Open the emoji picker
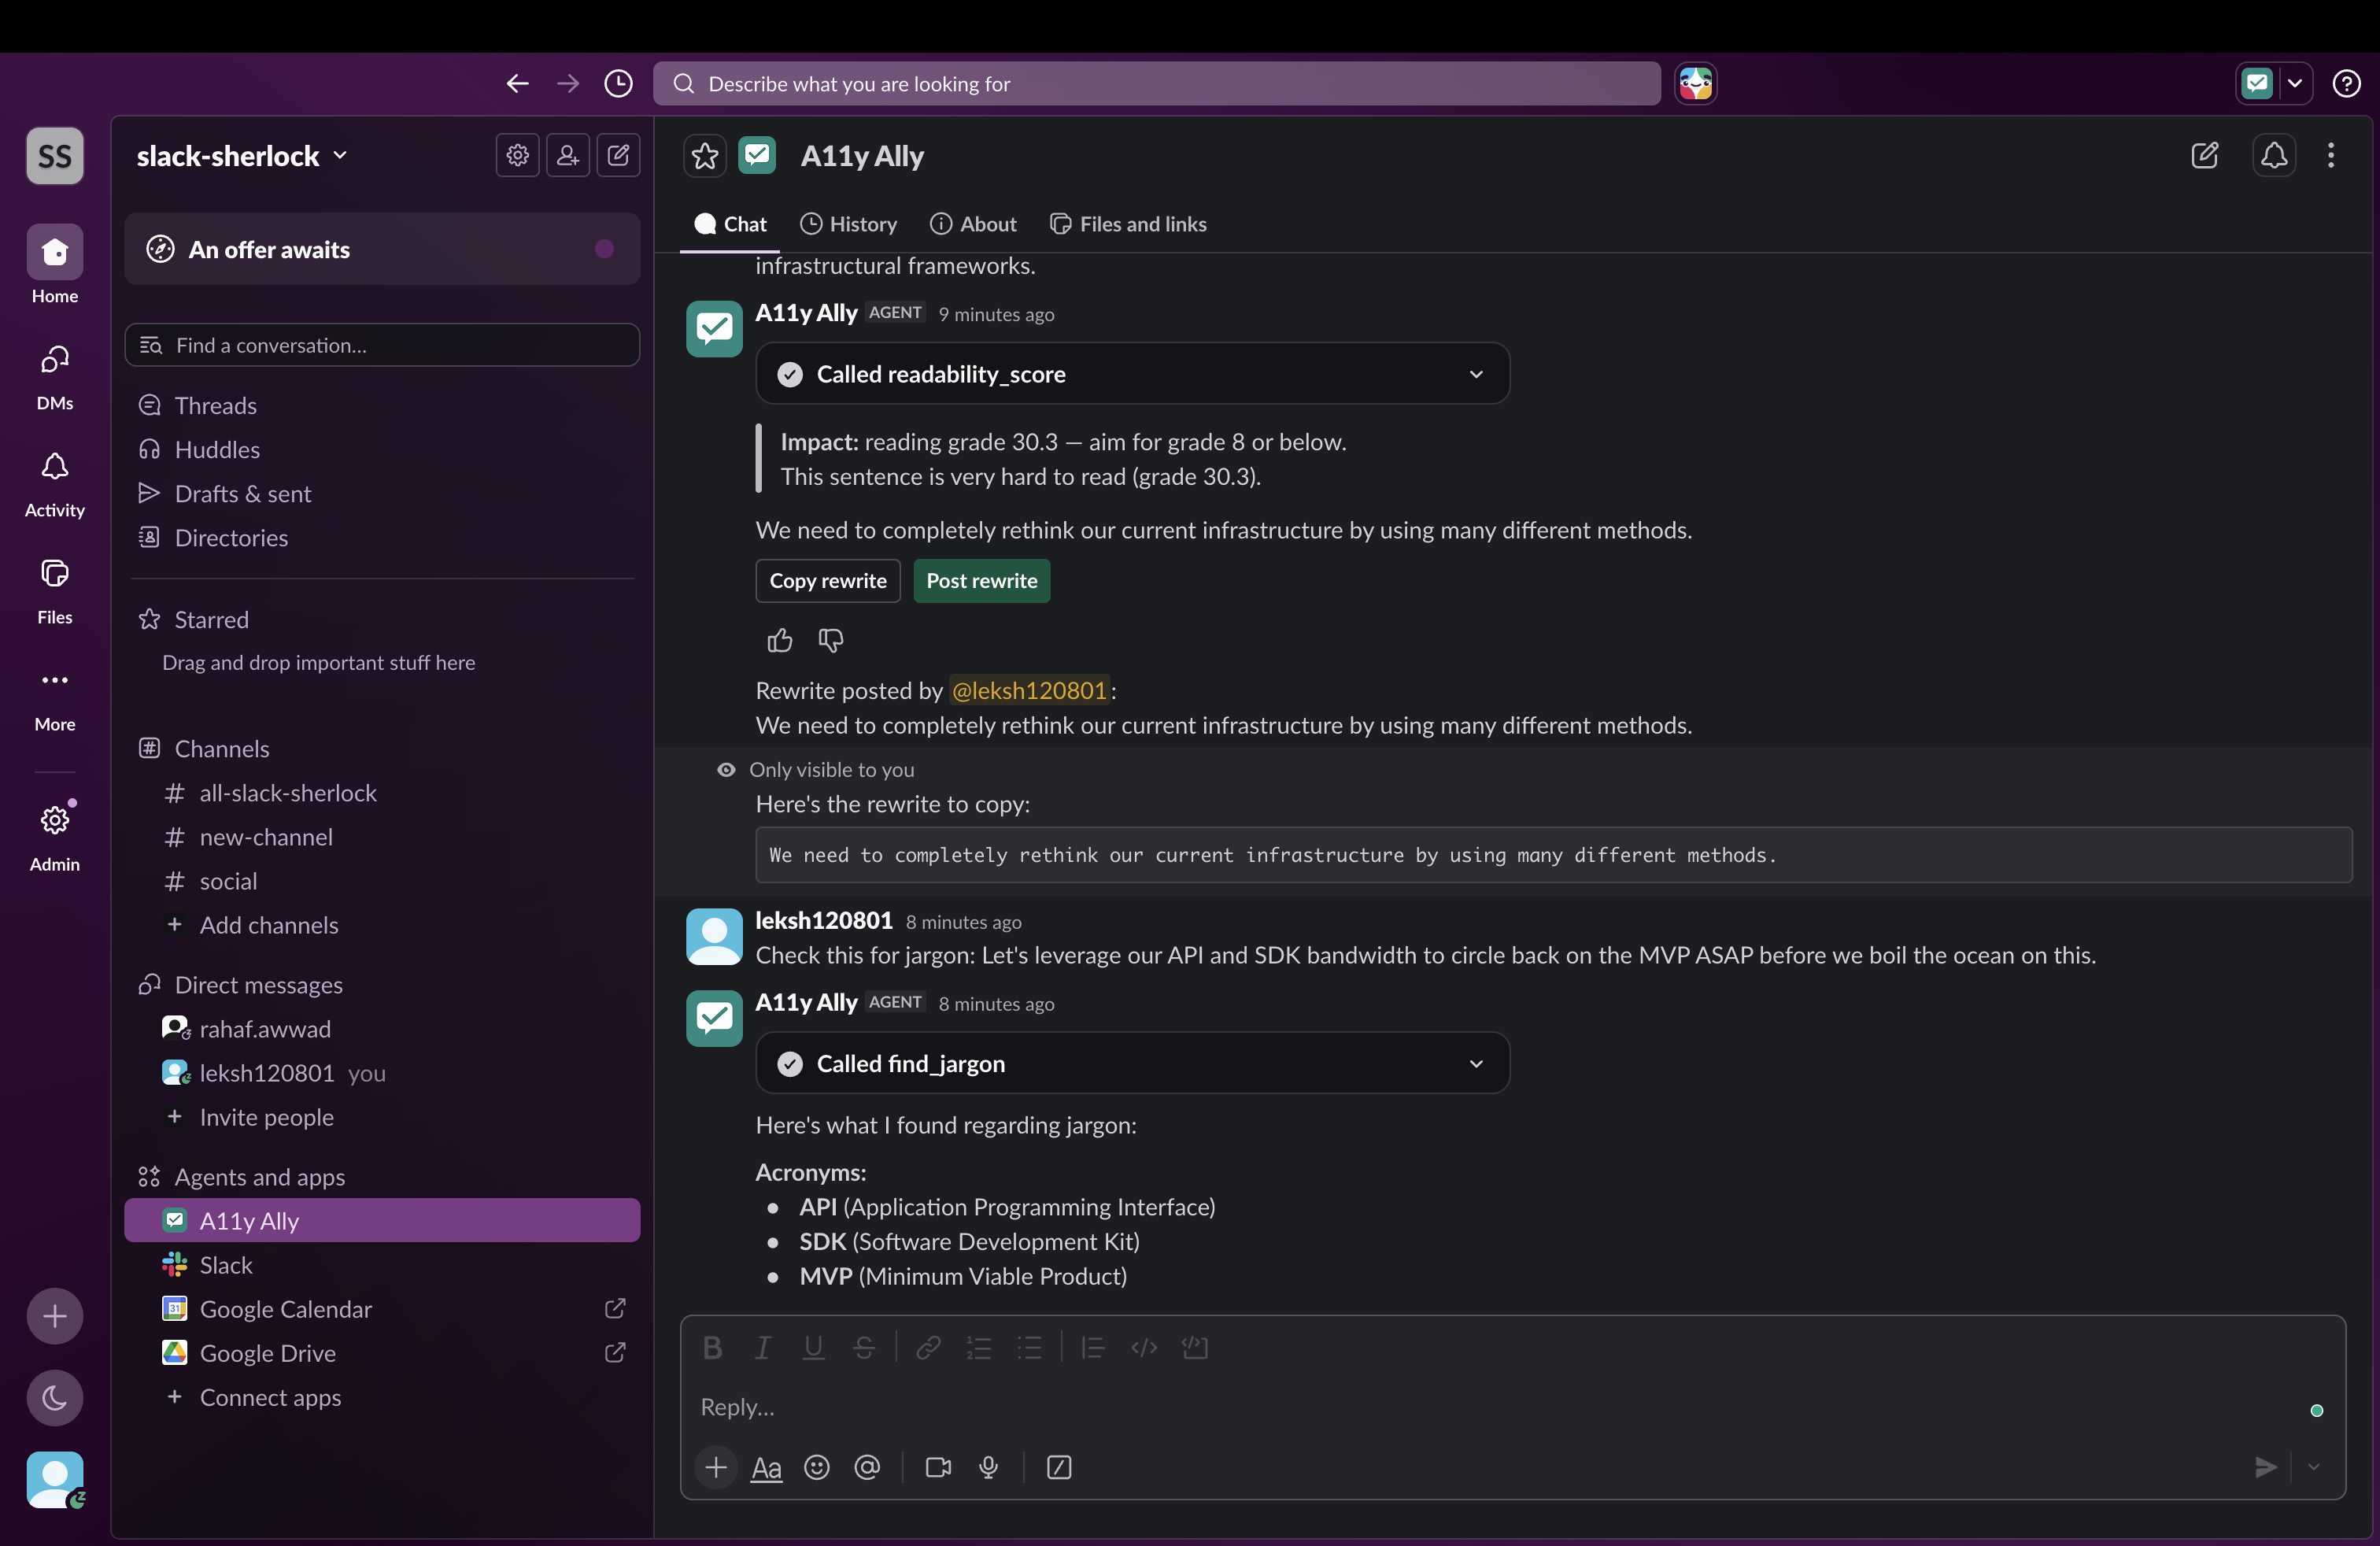This screenshot has height=1546, width=2380. [817, 1467]
